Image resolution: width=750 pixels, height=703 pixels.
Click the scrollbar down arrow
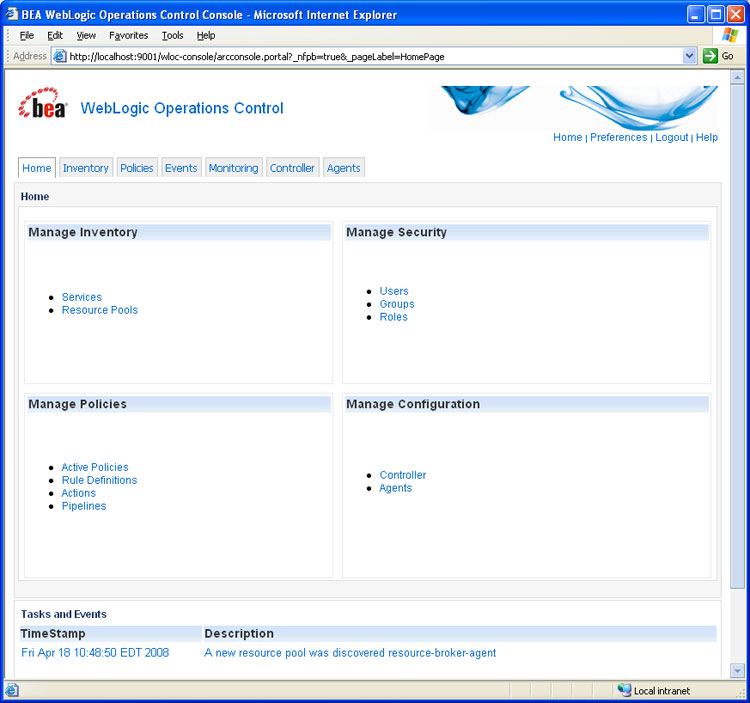tap(737, 671)
